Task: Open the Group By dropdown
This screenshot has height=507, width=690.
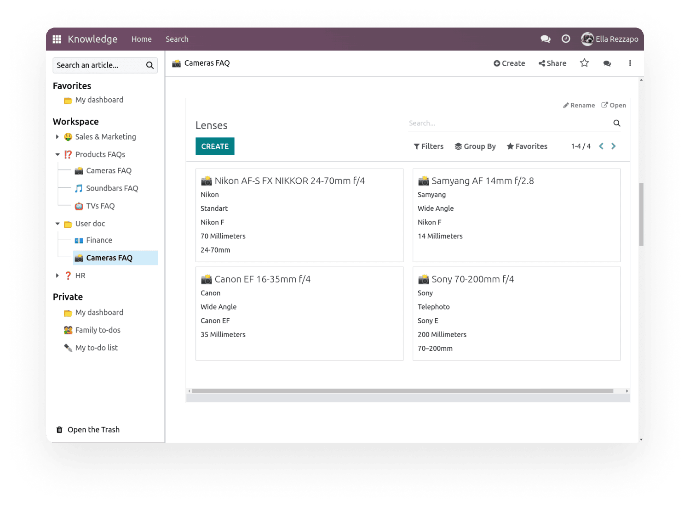Action: click(475, 146)
